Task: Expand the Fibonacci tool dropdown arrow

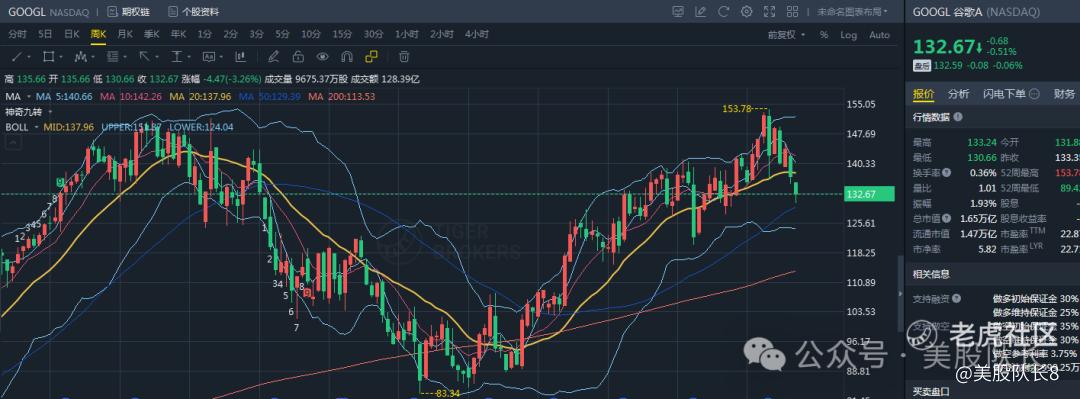Action: click(x=125, y=57)
